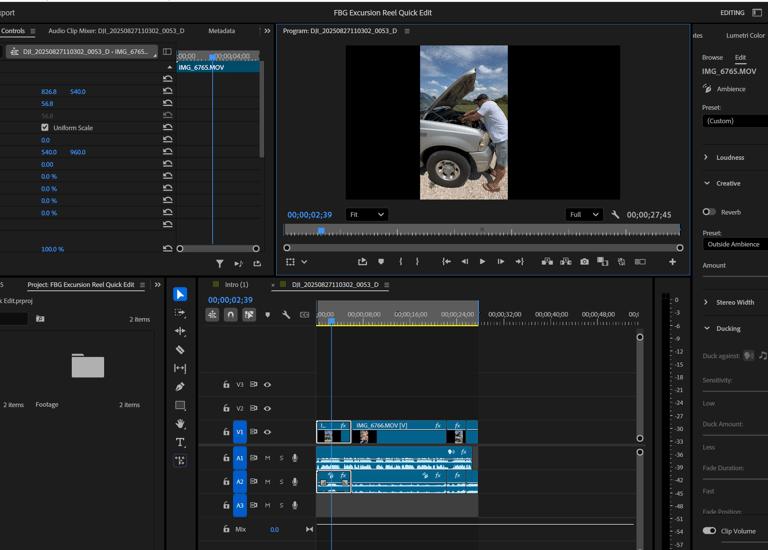Select the Hand tool

coord(180,424)
